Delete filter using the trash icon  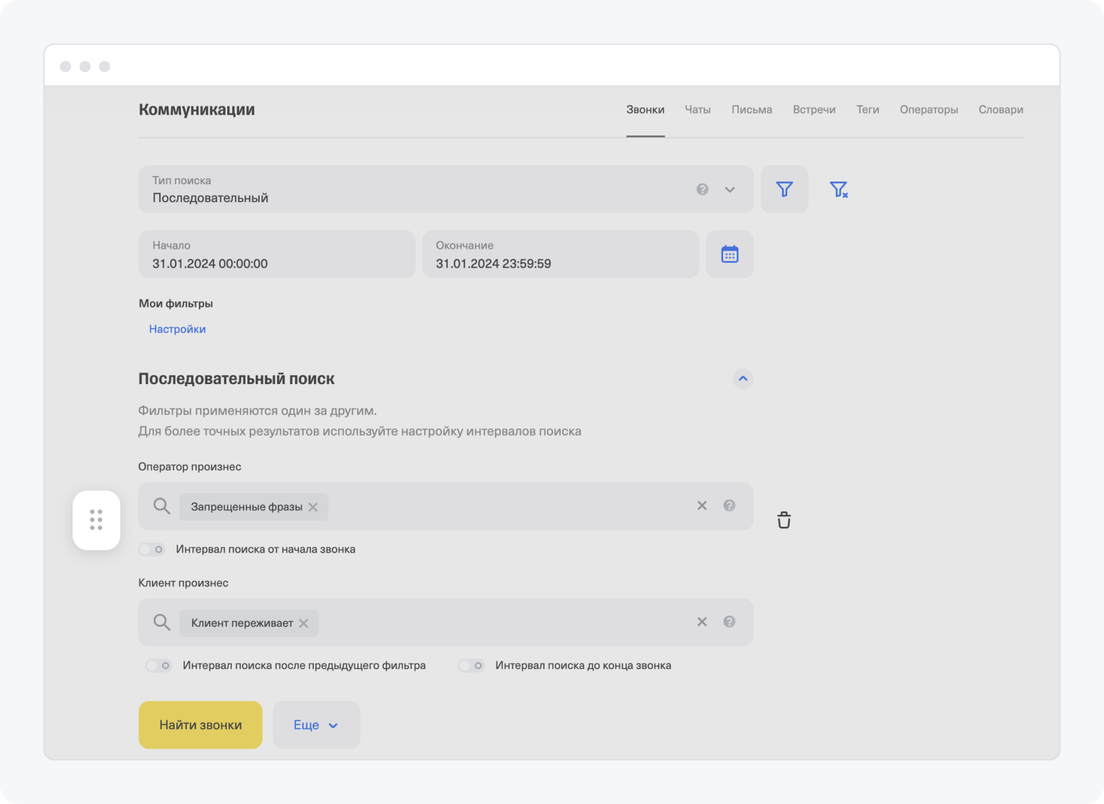[x=784, y=520]
